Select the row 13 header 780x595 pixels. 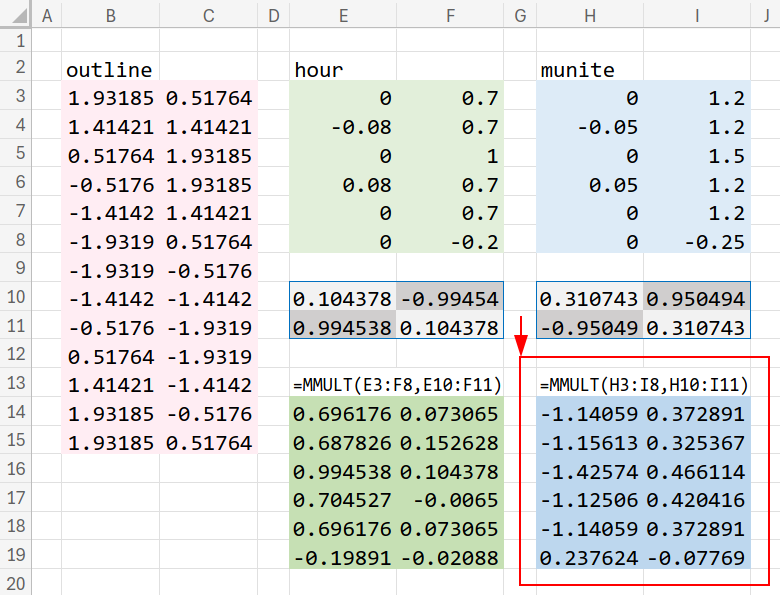tap(16, 384)
